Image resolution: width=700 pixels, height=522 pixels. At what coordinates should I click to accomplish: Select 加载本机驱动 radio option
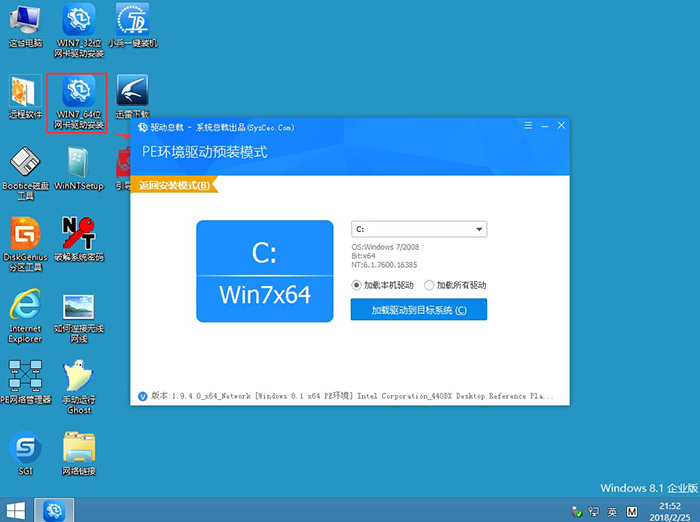coord(357,286)
